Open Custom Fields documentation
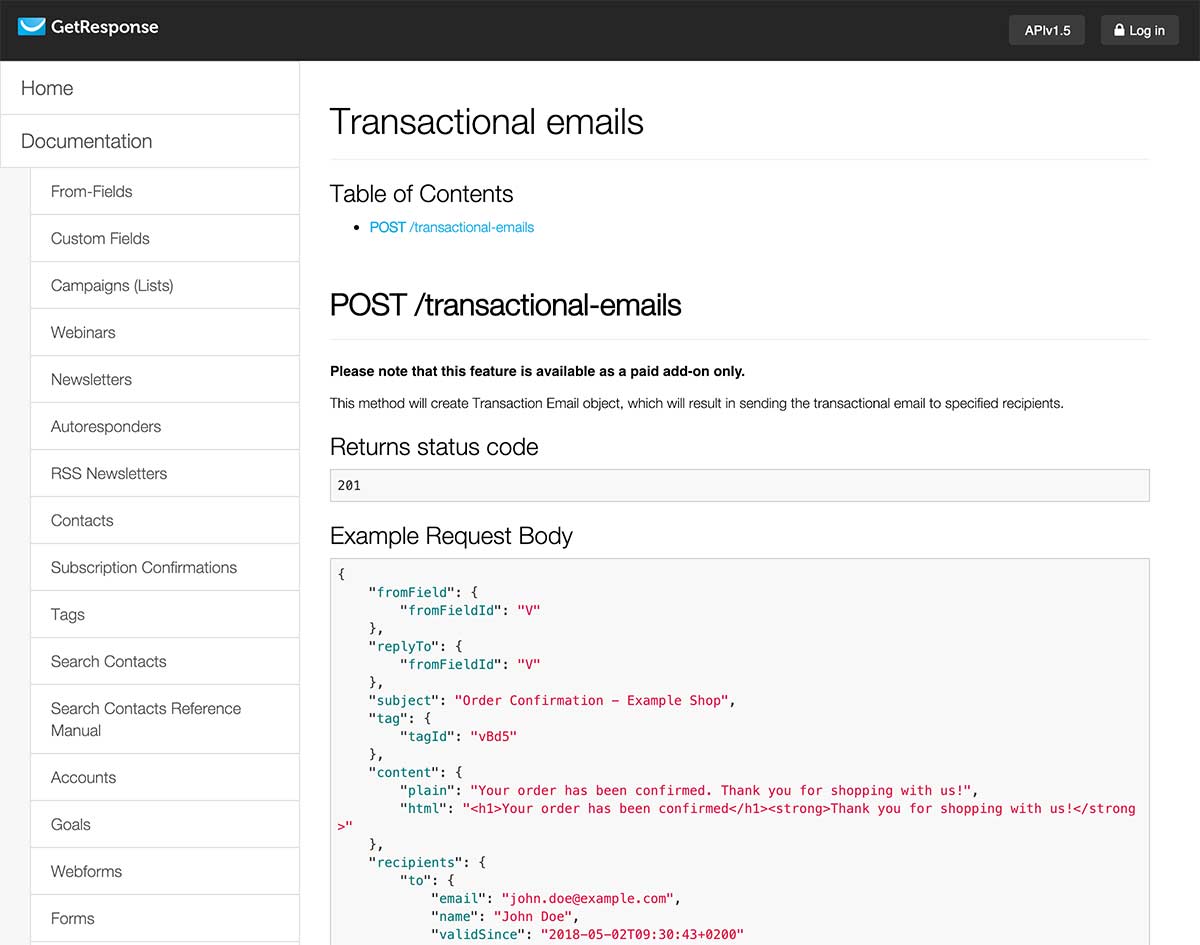The height and width of the screenshot is (945, 1200). tap(165, 238)
